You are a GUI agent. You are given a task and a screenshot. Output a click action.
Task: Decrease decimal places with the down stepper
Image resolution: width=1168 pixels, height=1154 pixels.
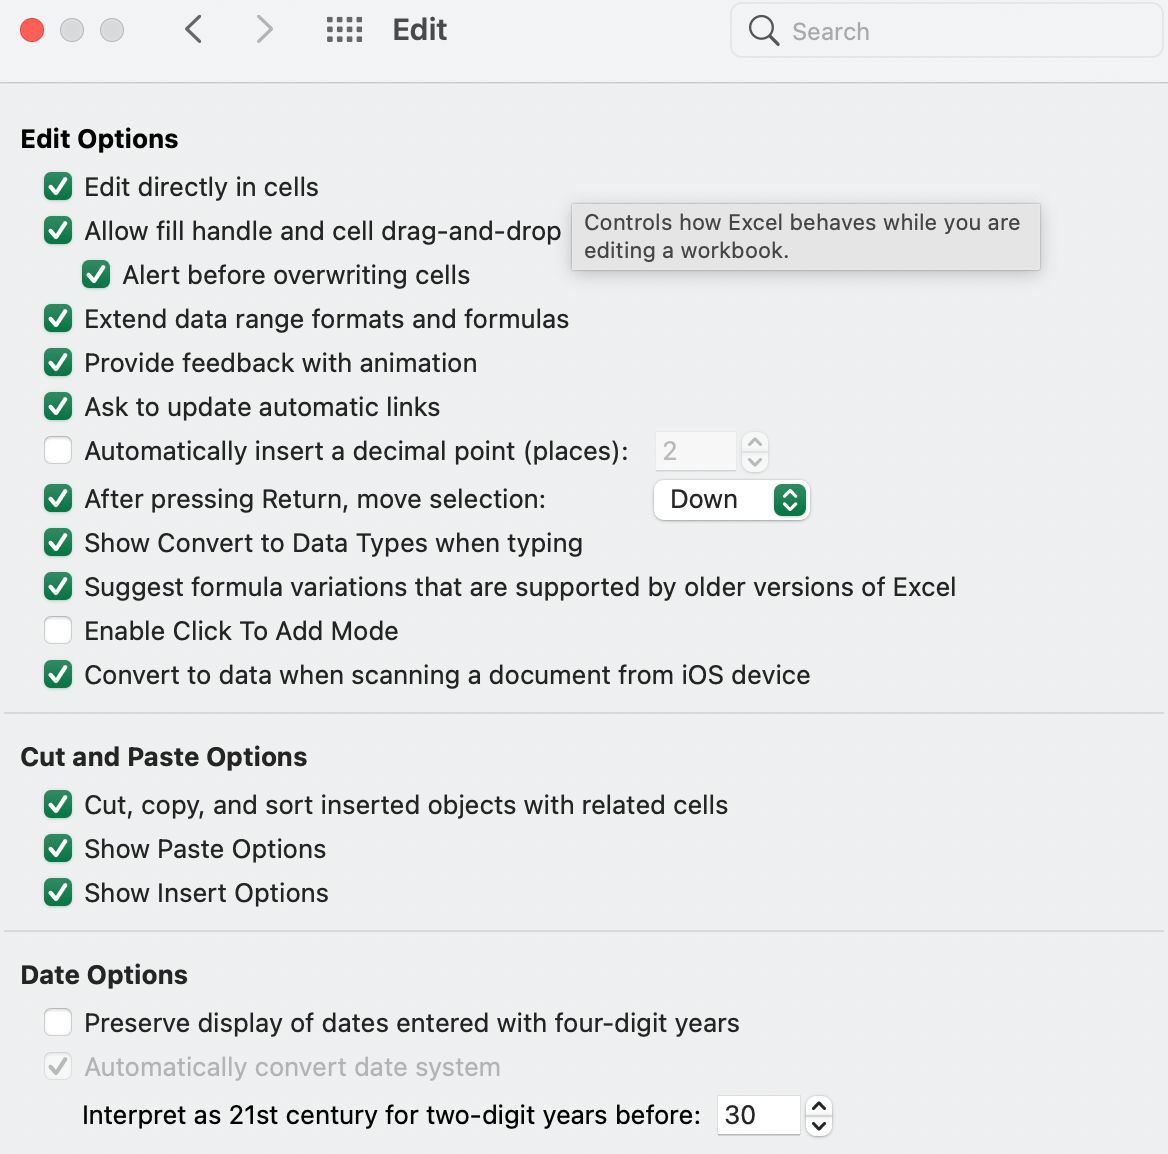tap(755, 461)
